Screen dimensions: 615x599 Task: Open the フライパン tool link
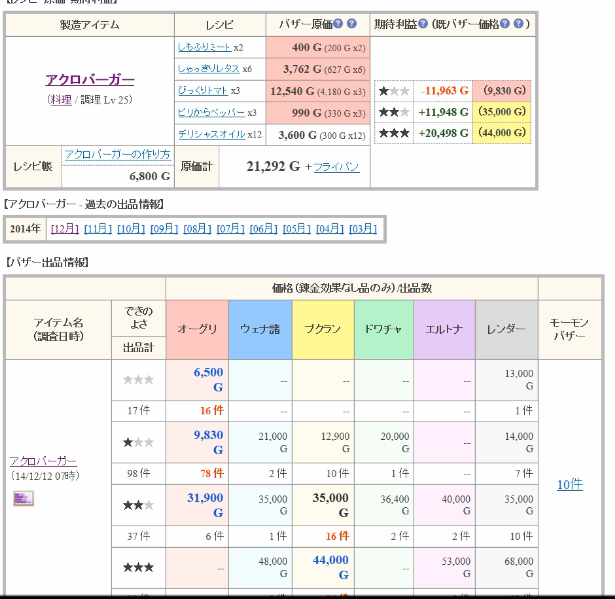click(x=337, y=167)
